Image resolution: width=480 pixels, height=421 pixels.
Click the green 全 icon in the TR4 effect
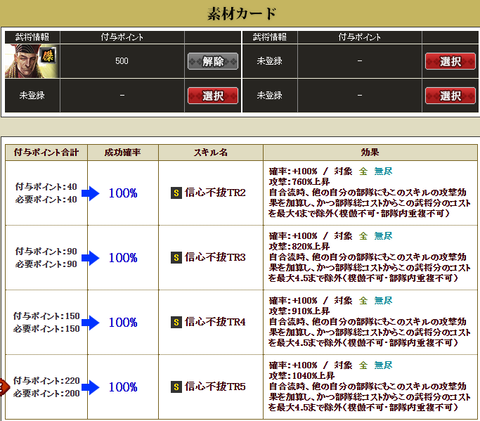point(363,301)
